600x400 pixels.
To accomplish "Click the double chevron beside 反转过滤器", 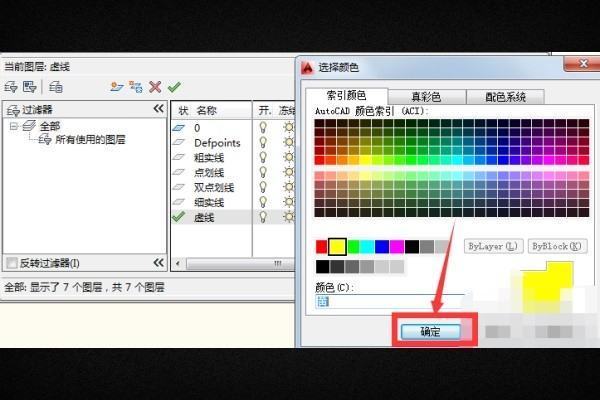I will (157, 262).
